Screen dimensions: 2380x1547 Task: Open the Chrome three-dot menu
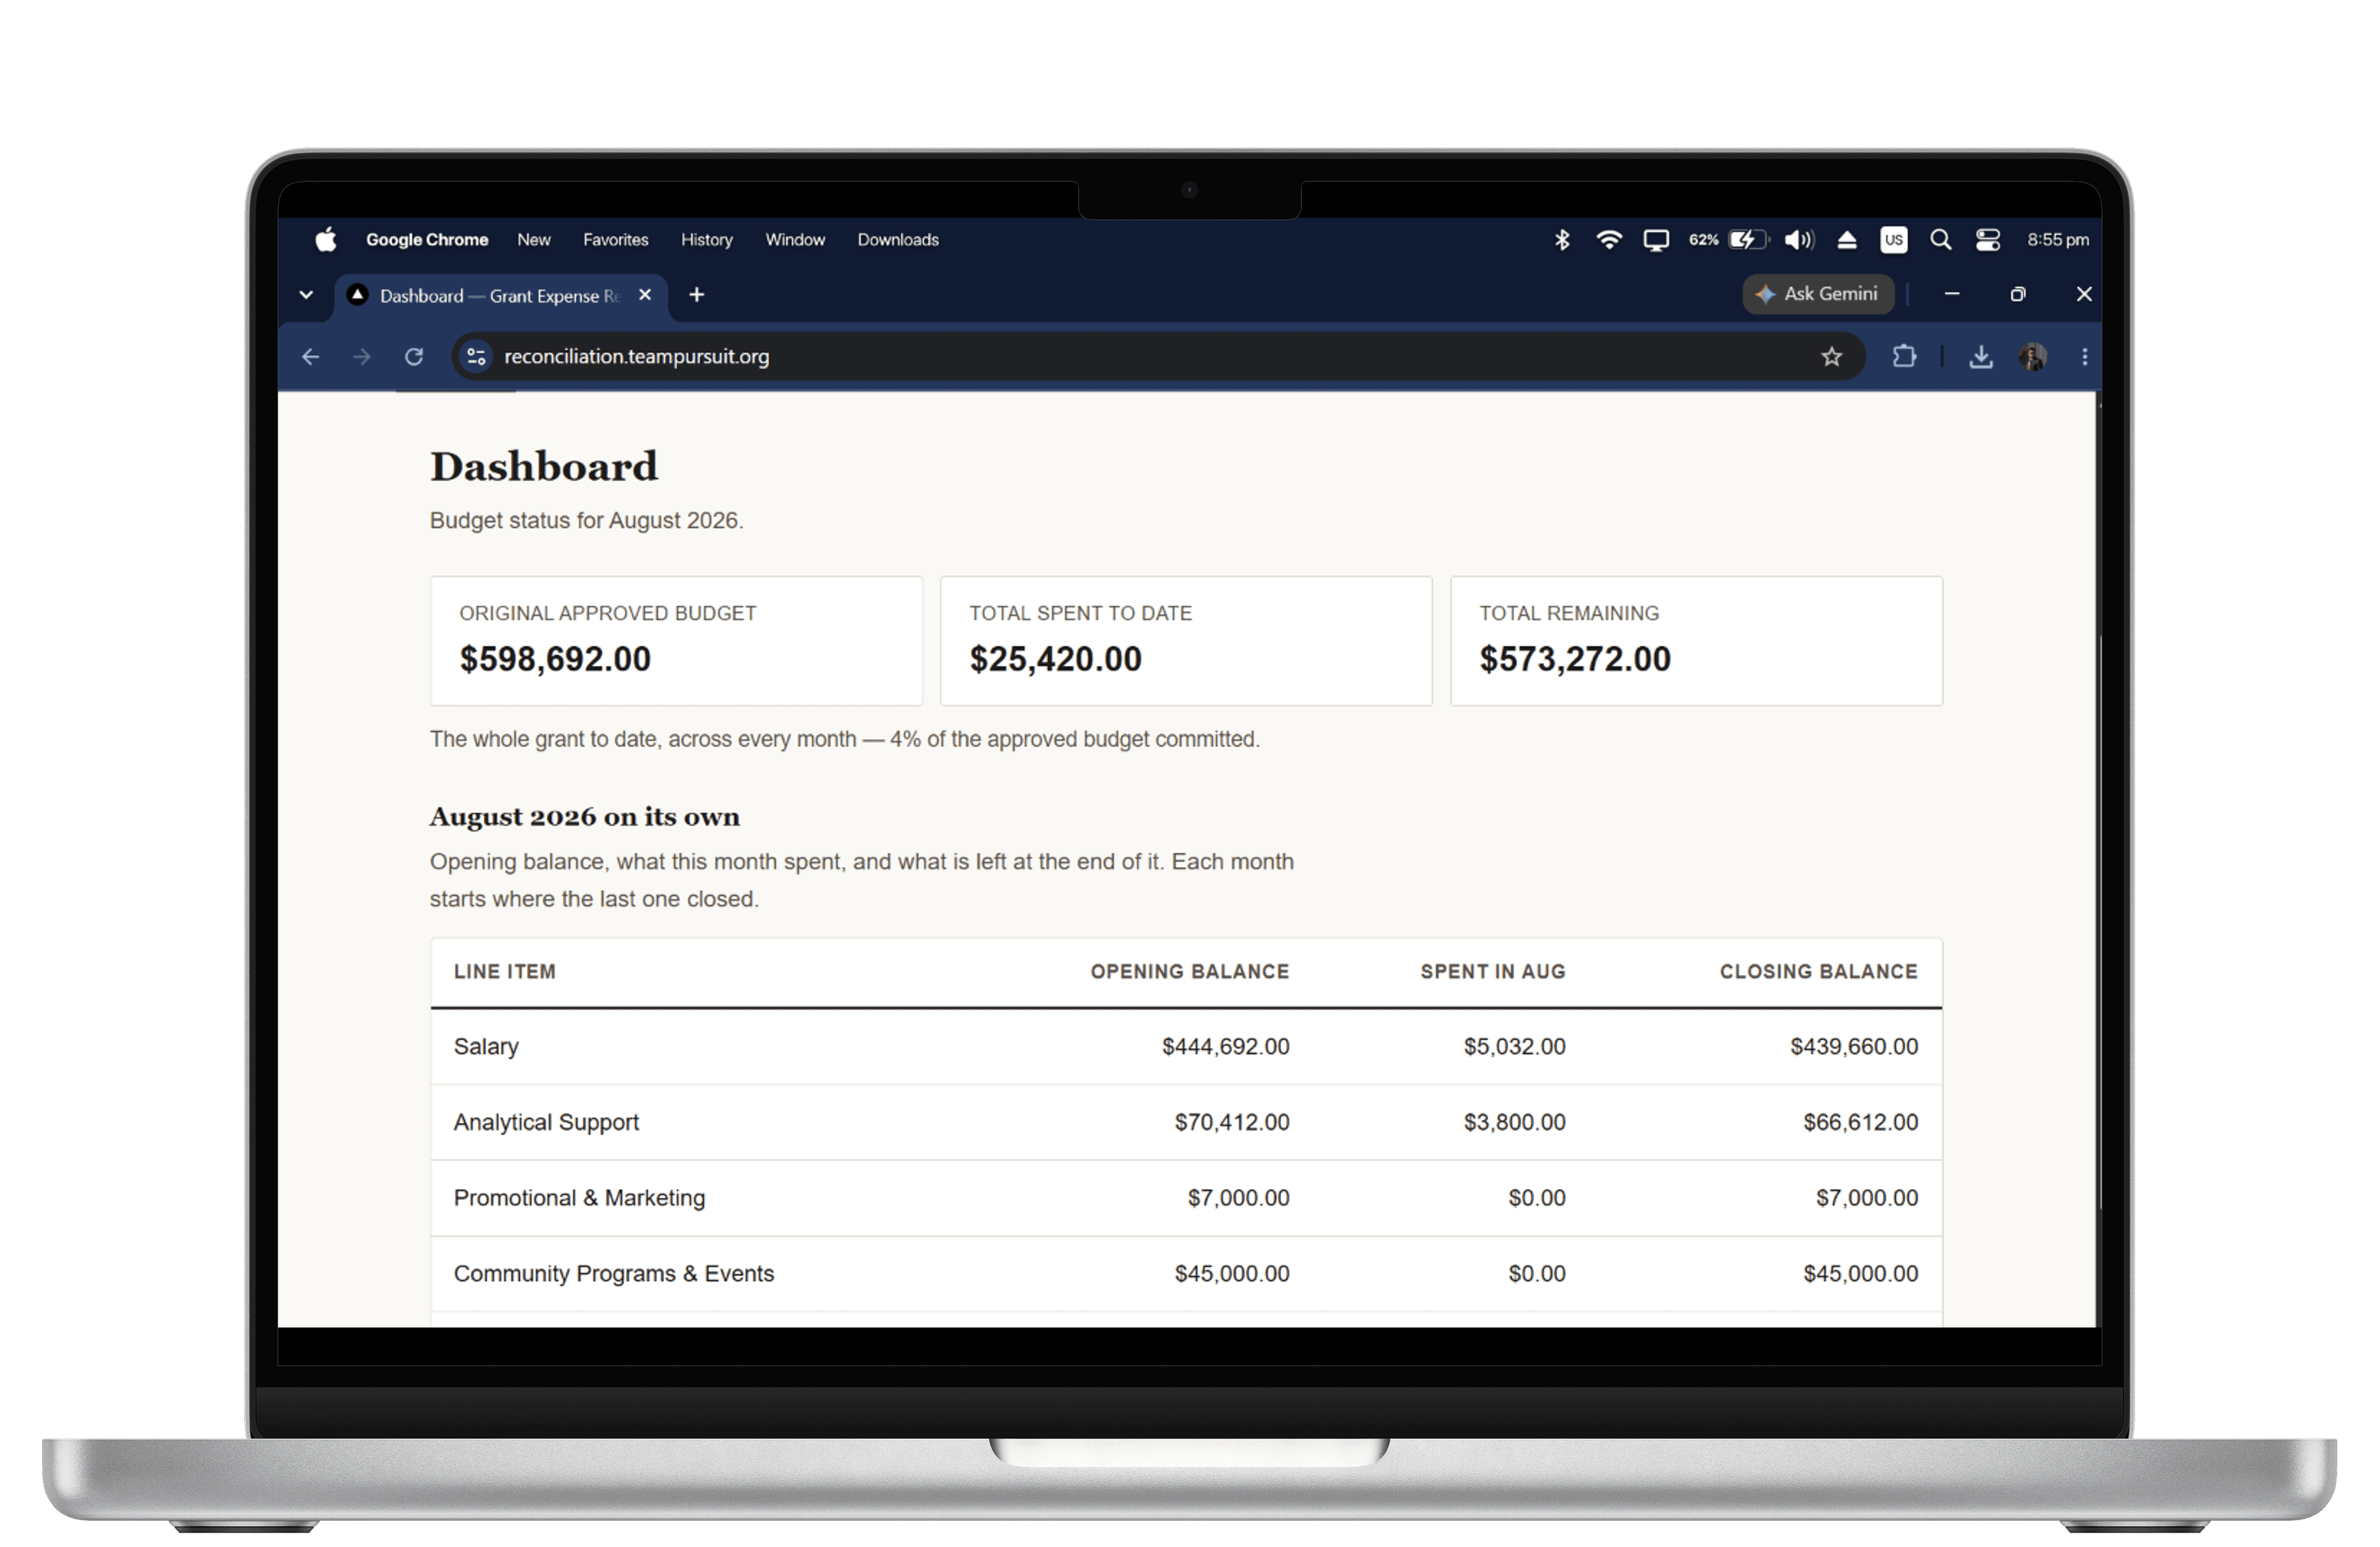click(x=2084, y=357)
